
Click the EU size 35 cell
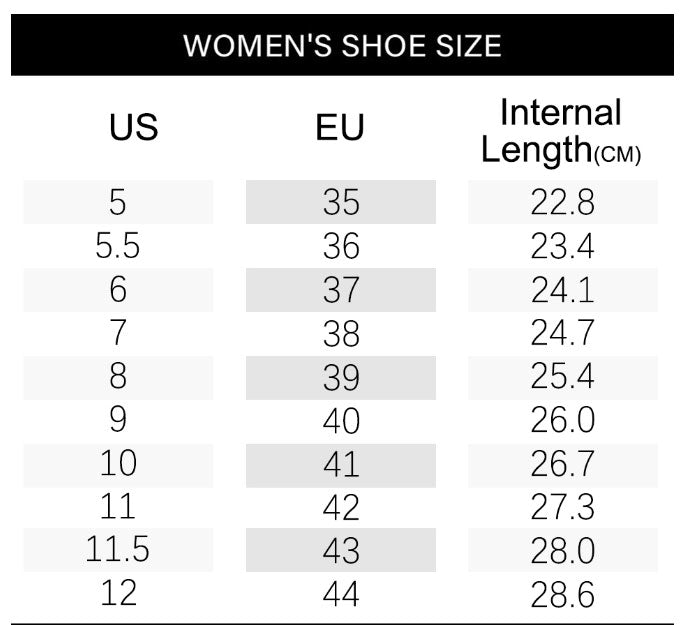[341, 202]
